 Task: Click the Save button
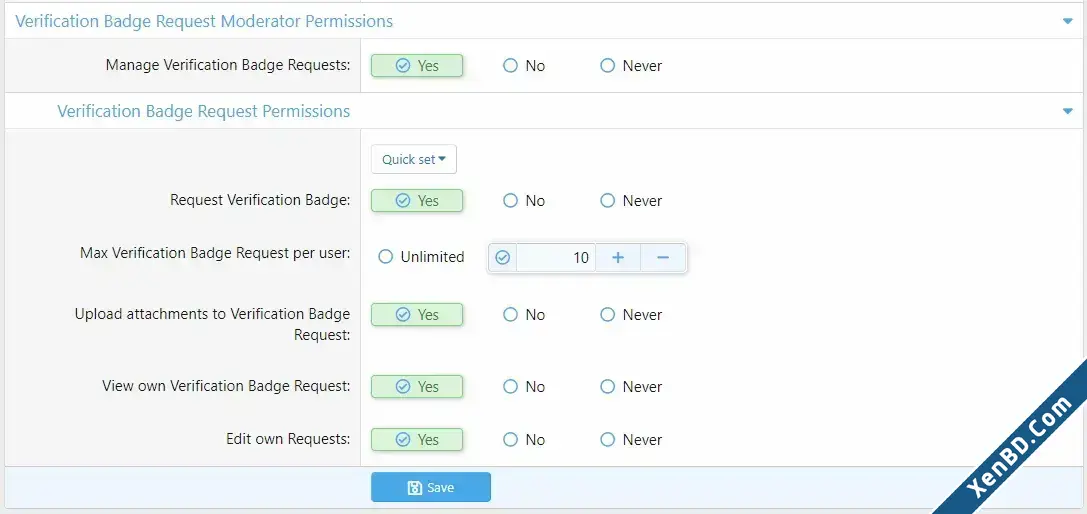click(x=431, y=487)
